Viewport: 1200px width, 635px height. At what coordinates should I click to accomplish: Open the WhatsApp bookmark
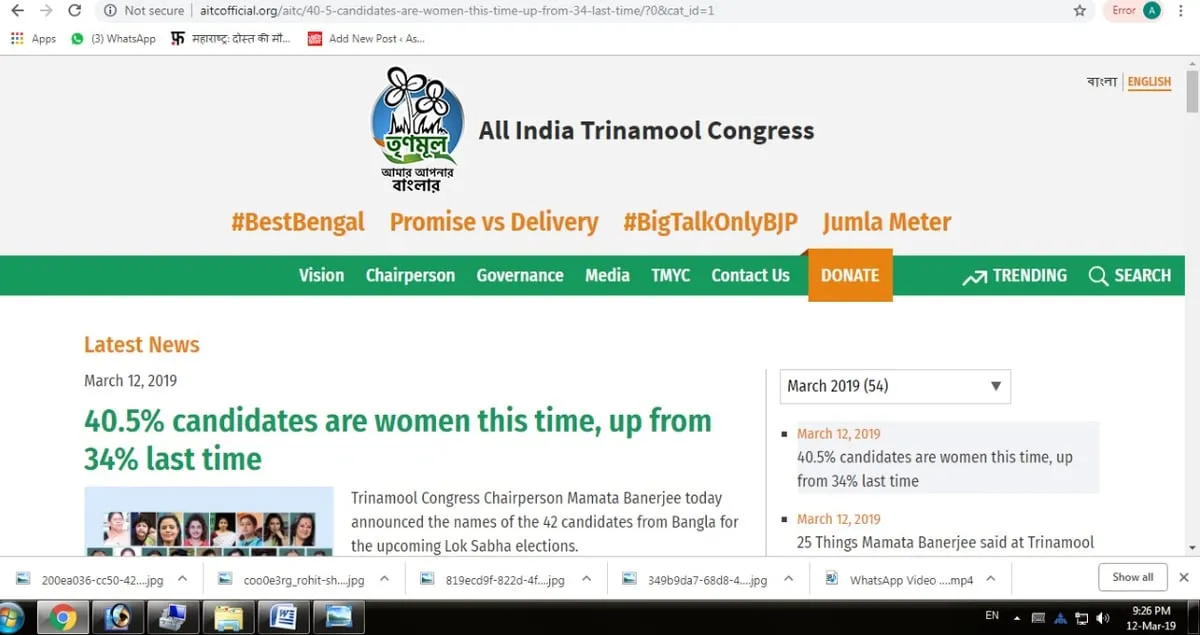click(x=114, y=39)
